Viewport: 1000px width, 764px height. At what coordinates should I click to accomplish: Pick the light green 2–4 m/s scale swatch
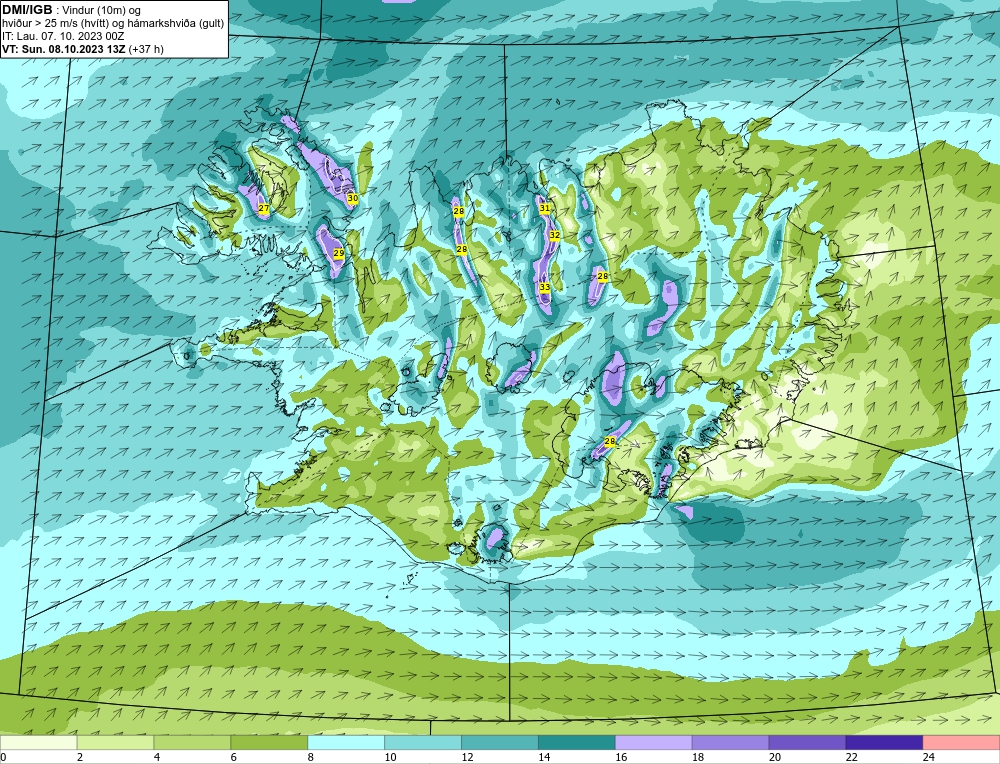click(x=115, y=743)
